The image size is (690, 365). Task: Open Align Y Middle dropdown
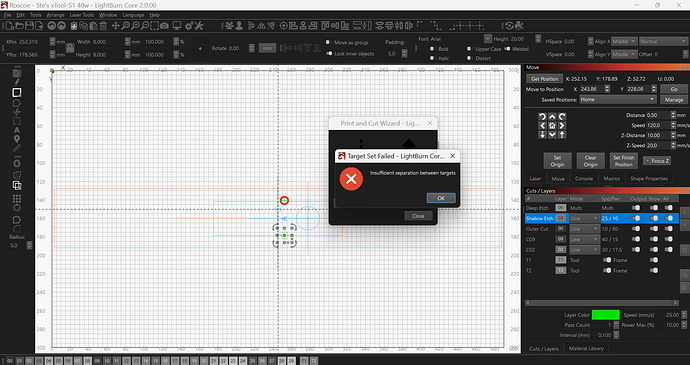pyautogui.click(x=624, y=54)
